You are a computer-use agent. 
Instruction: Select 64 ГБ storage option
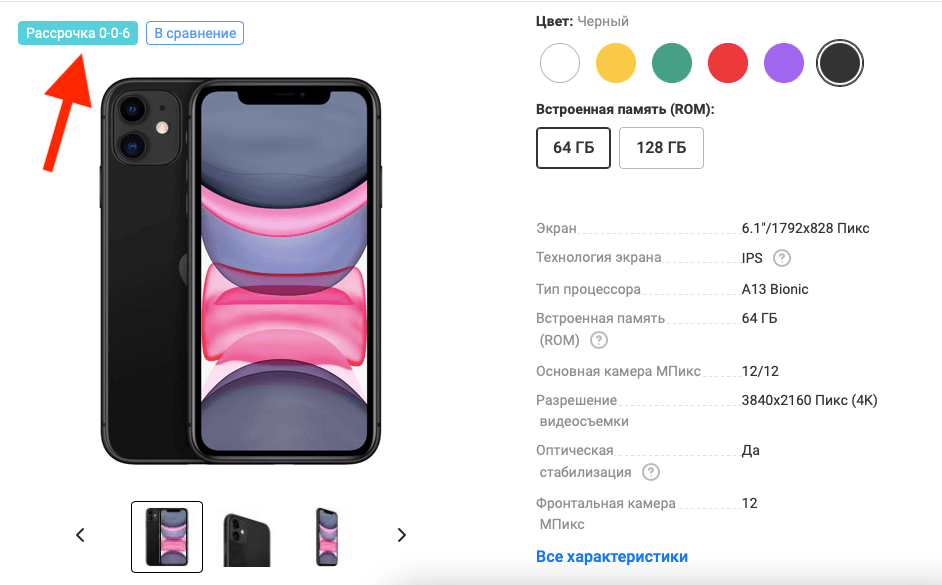coord(573,148)
